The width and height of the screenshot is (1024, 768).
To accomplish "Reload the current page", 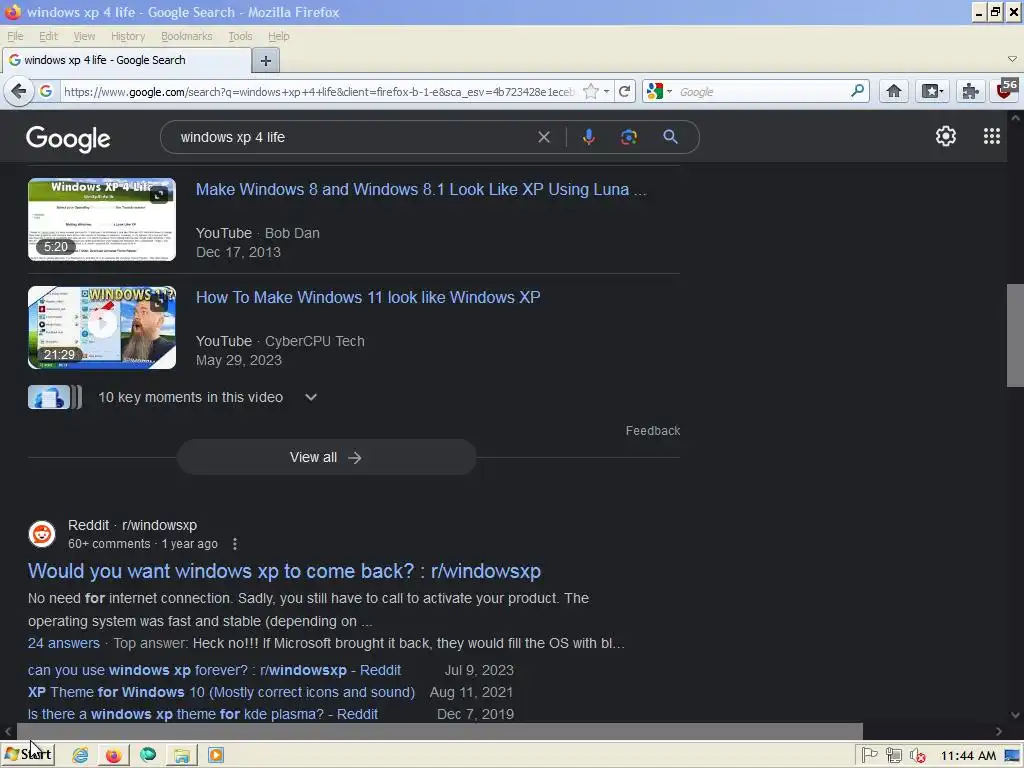I will click(x=624, y=91).
